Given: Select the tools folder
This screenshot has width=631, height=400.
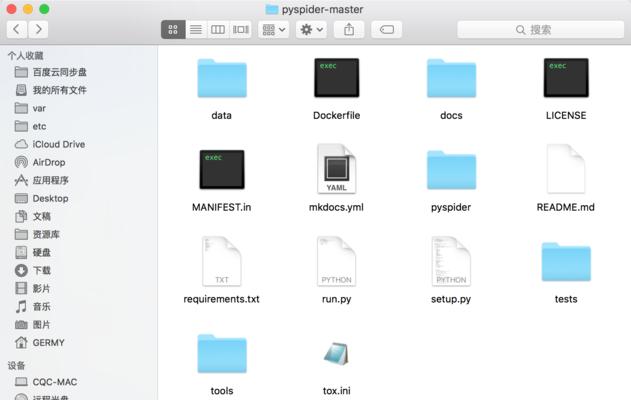Looking at the screenshot, I should point(222,353).
